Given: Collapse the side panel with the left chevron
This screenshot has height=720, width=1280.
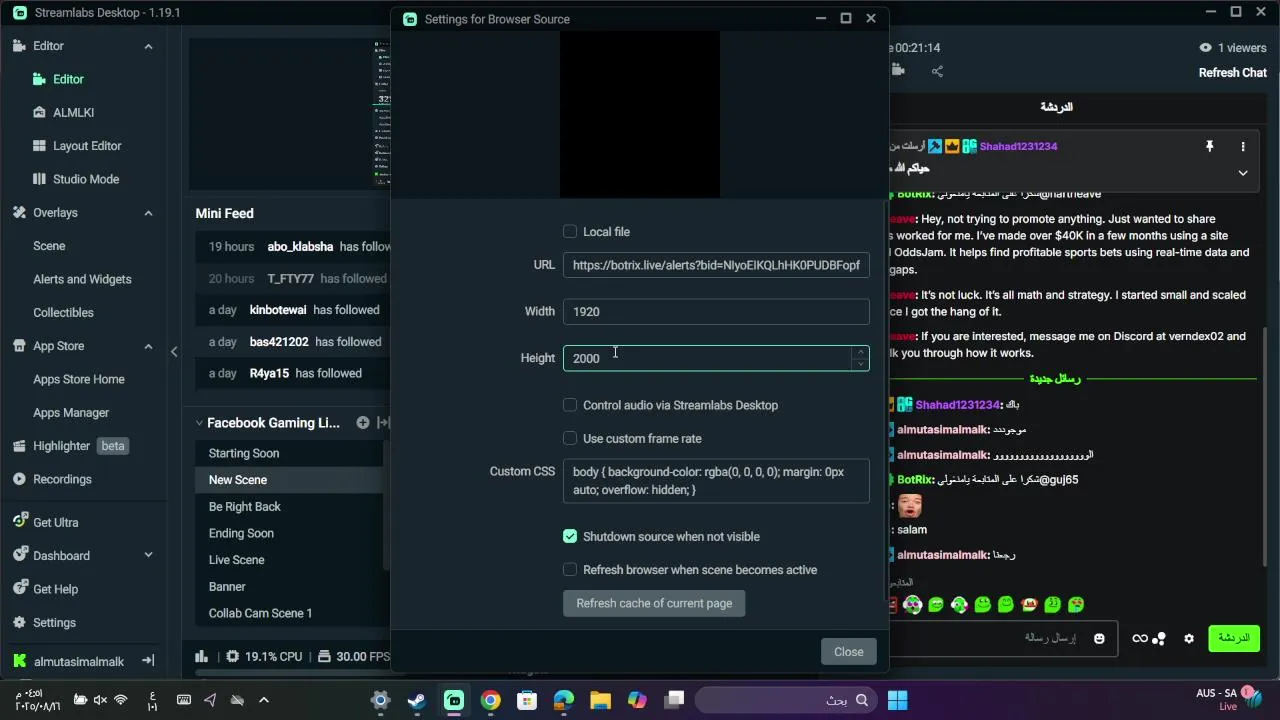Looking at the screenshot, I should click(174, 351).
